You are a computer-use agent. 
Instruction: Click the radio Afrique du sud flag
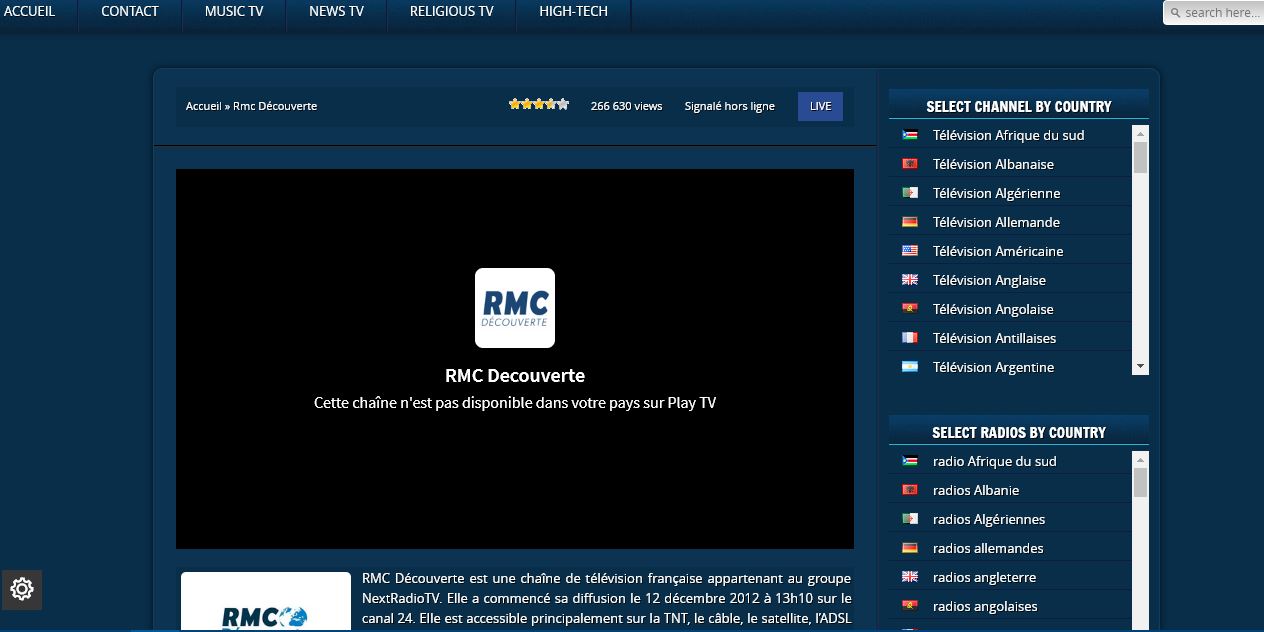click(910, 461)
